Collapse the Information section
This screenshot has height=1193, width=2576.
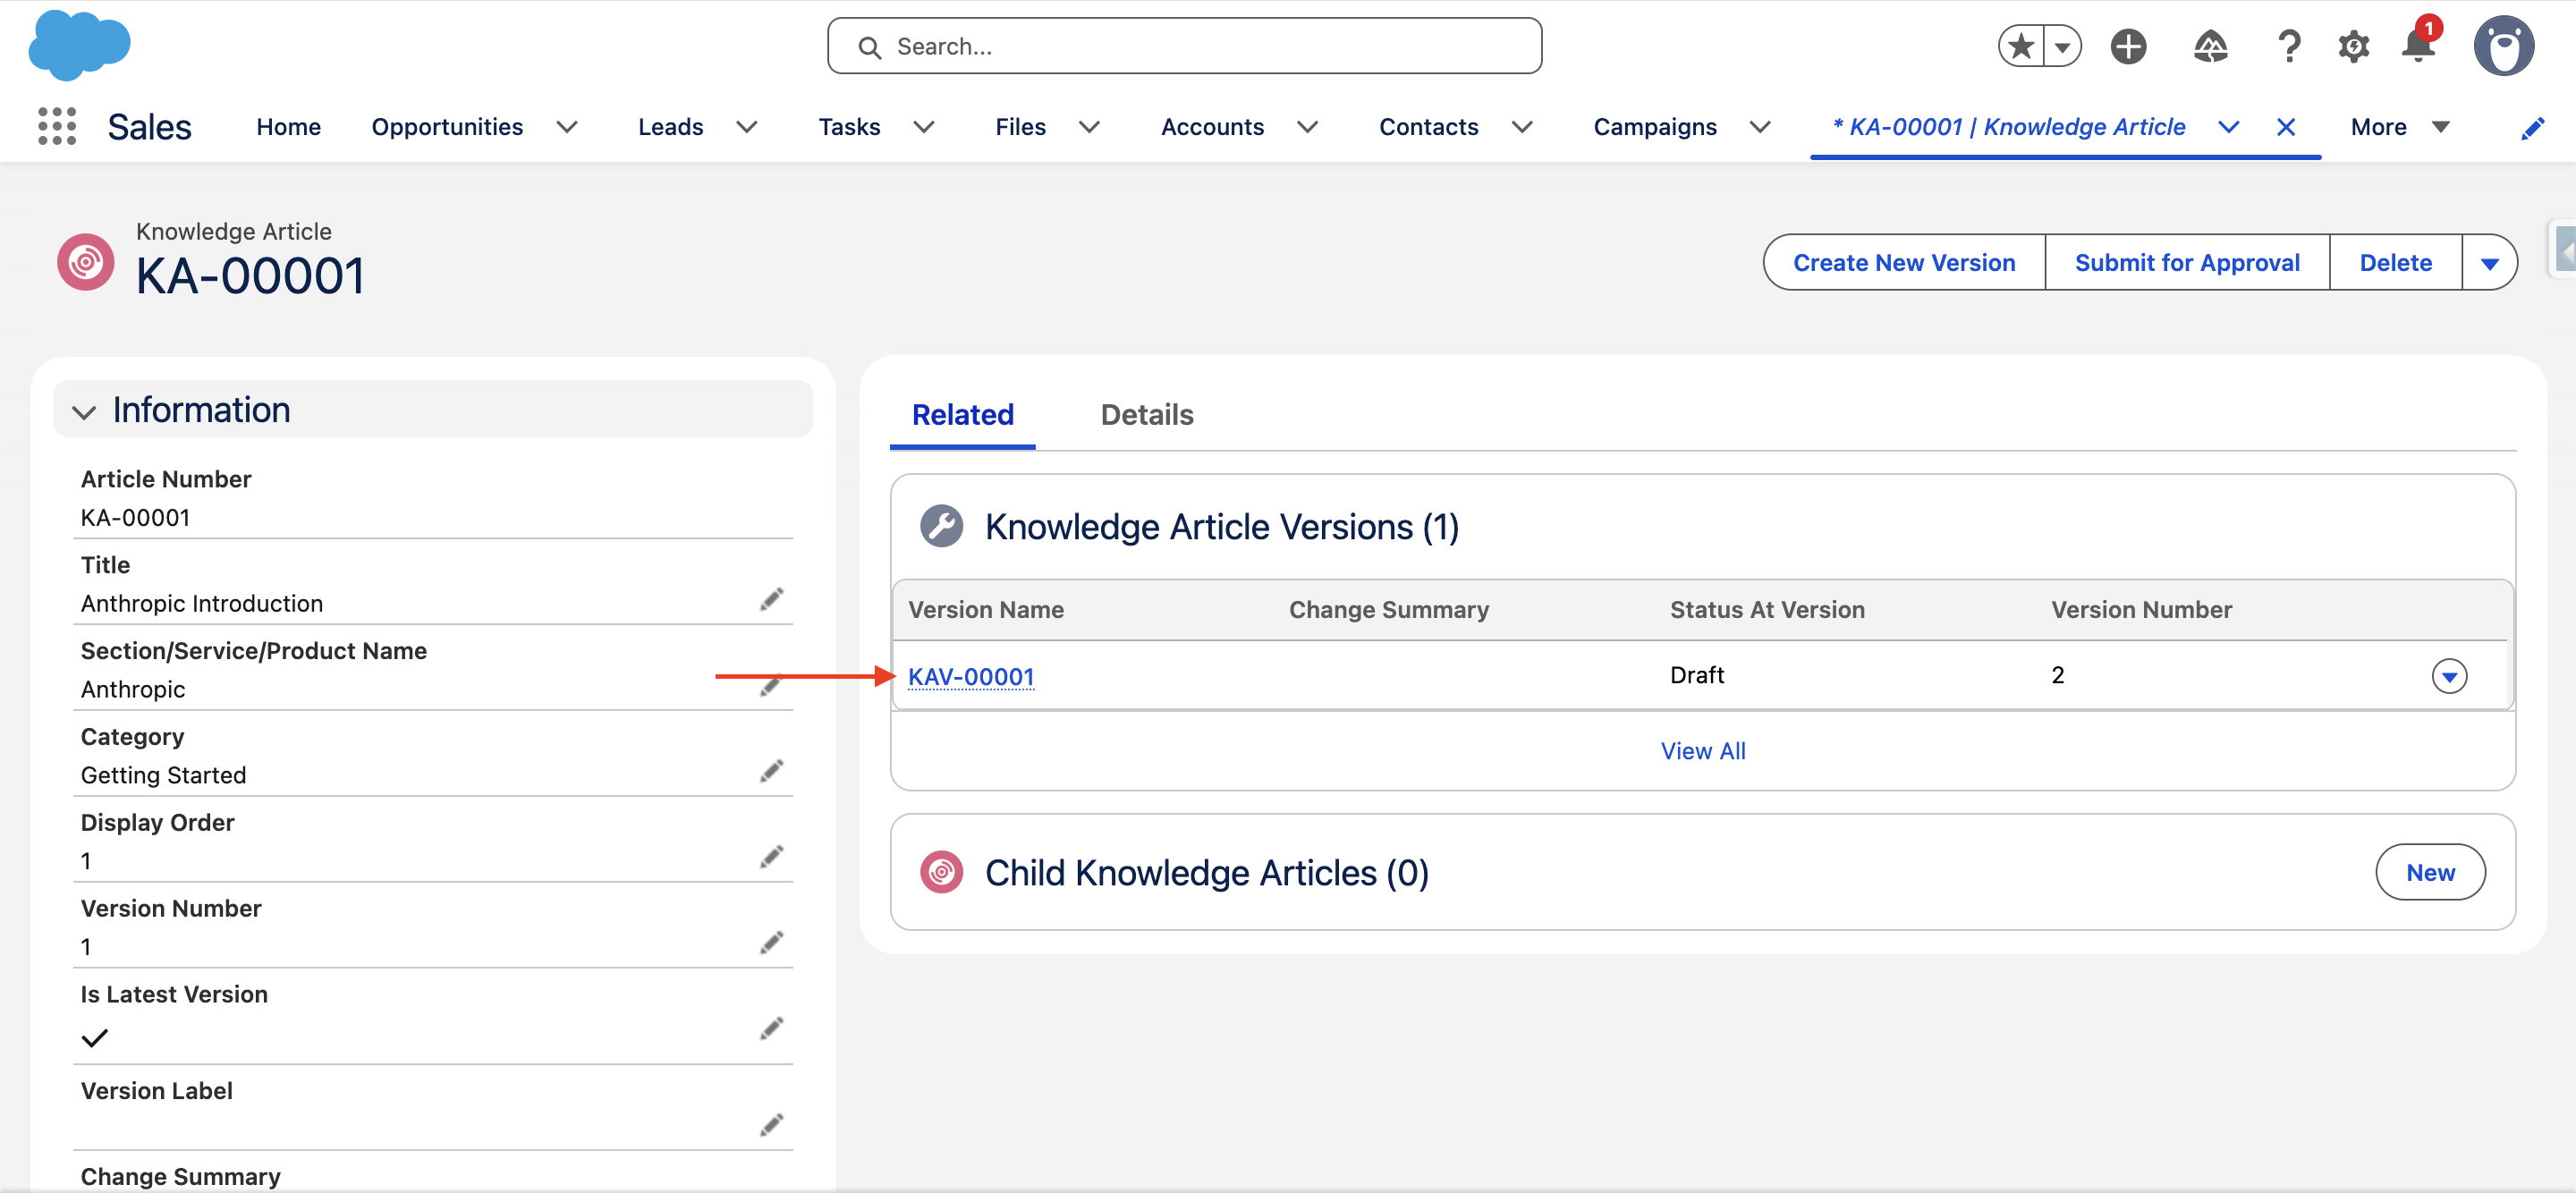[x=84, y=411]
